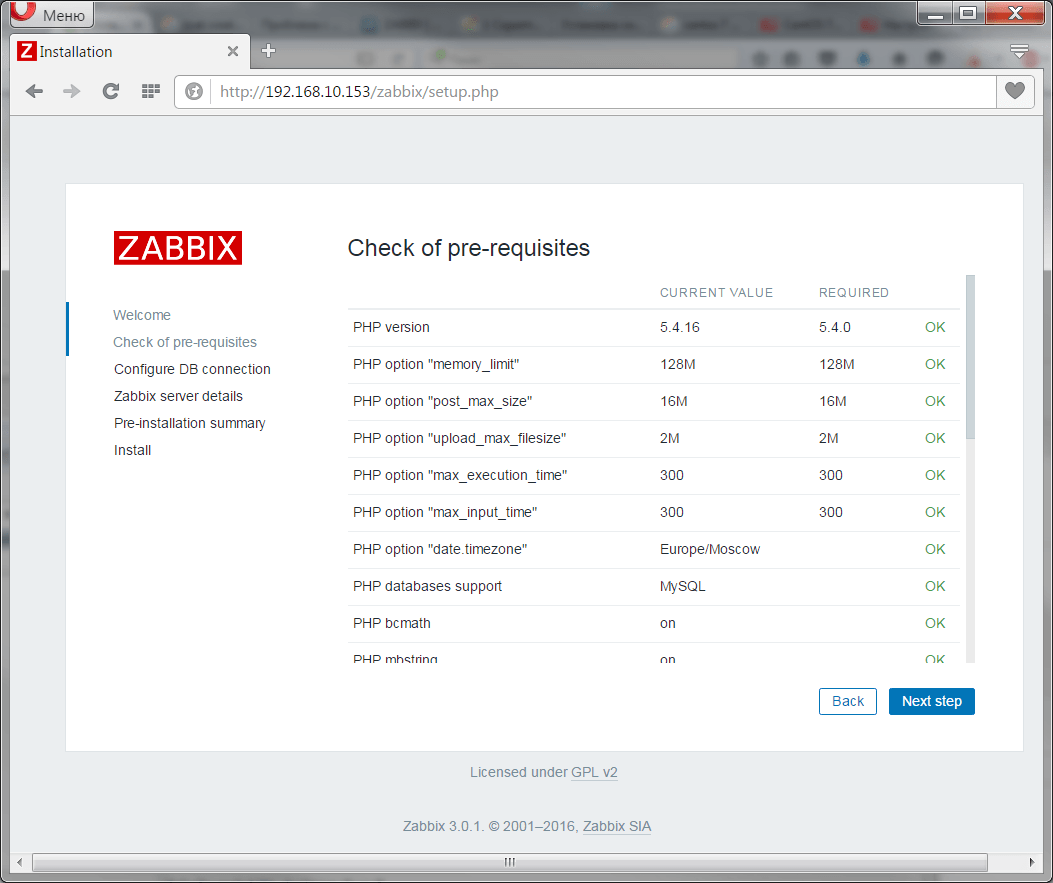This screenshot has height=883, width=1053.
Task: Open the Opera Меню button
Action: point(51,14)
